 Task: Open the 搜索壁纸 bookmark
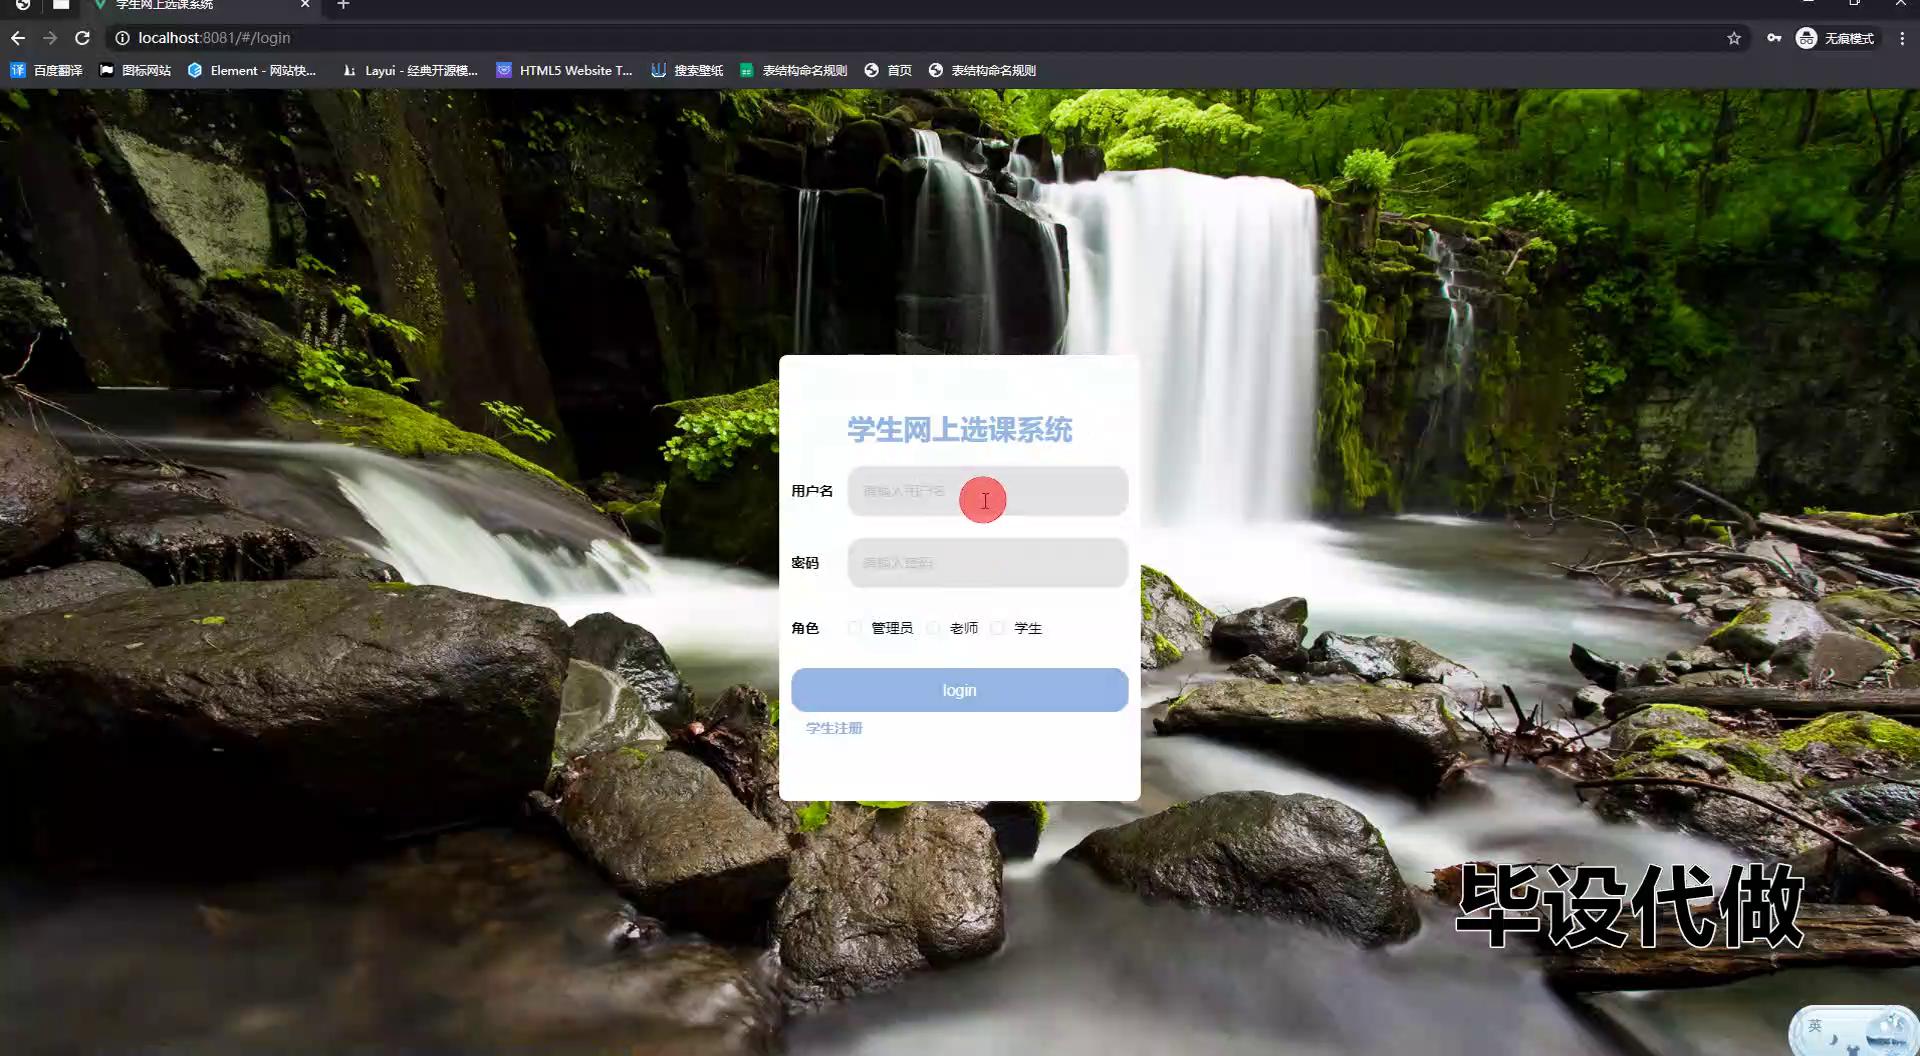[687, 70]
